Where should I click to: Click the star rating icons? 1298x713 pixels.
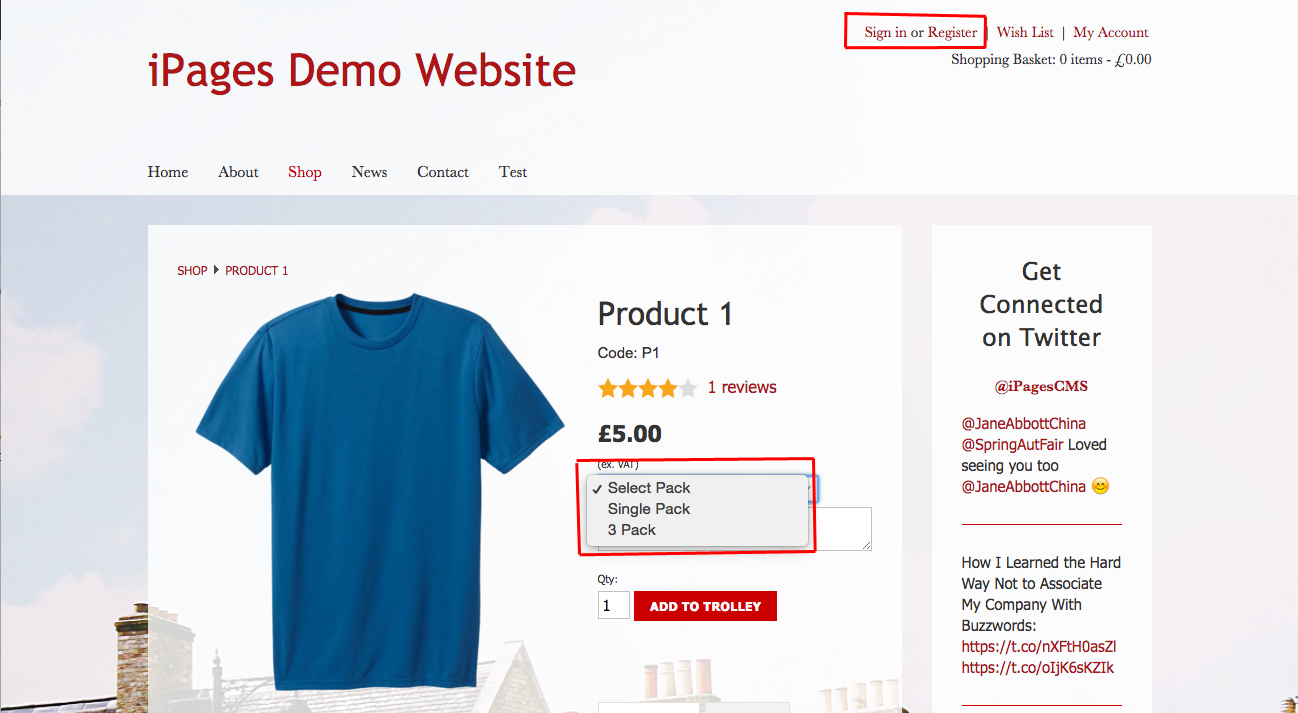point(647,388)
